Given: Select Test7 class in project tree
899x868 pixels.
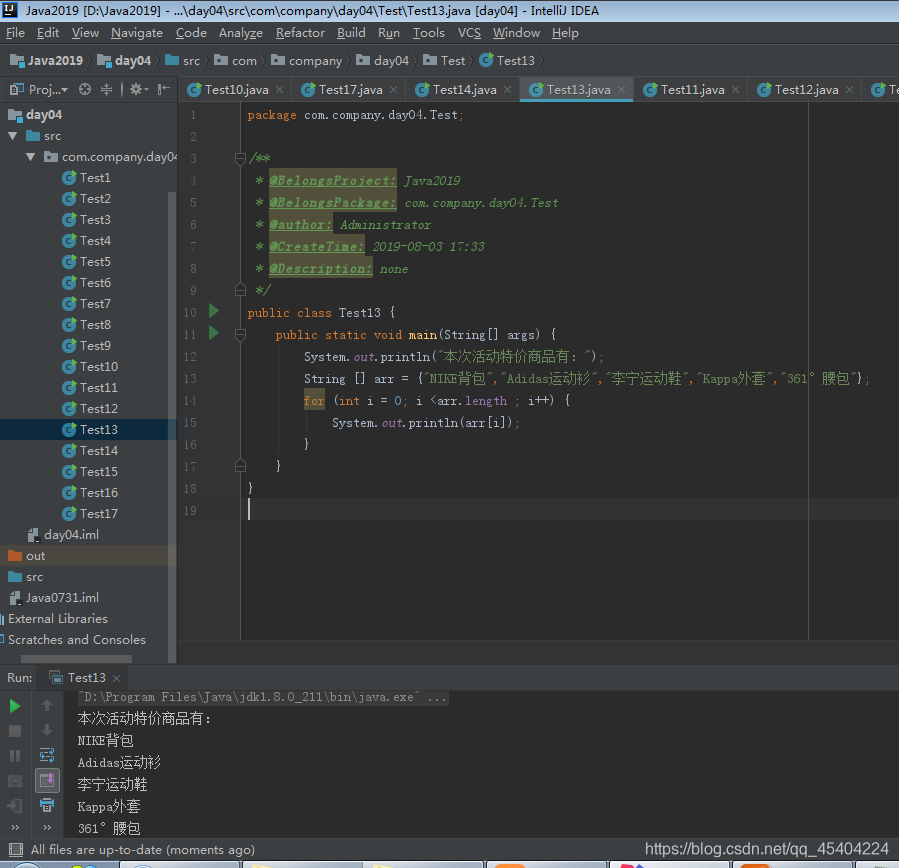Looking at the screenshot, I should pos(87,303).
